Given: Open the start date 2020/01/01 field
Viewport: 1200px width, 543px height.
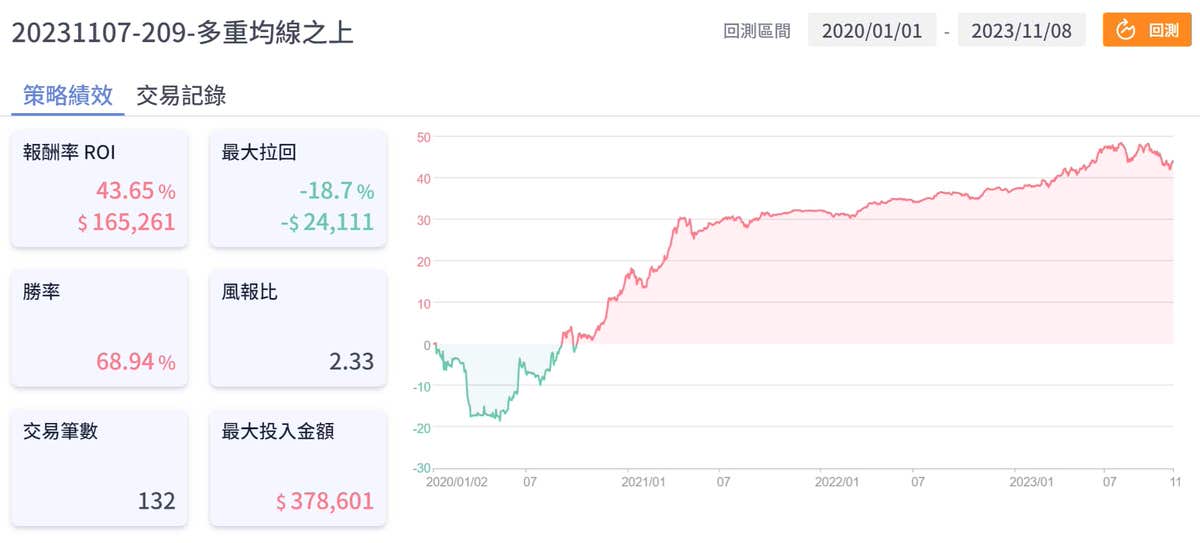Looking at the screenshot, I should (872, 30).
